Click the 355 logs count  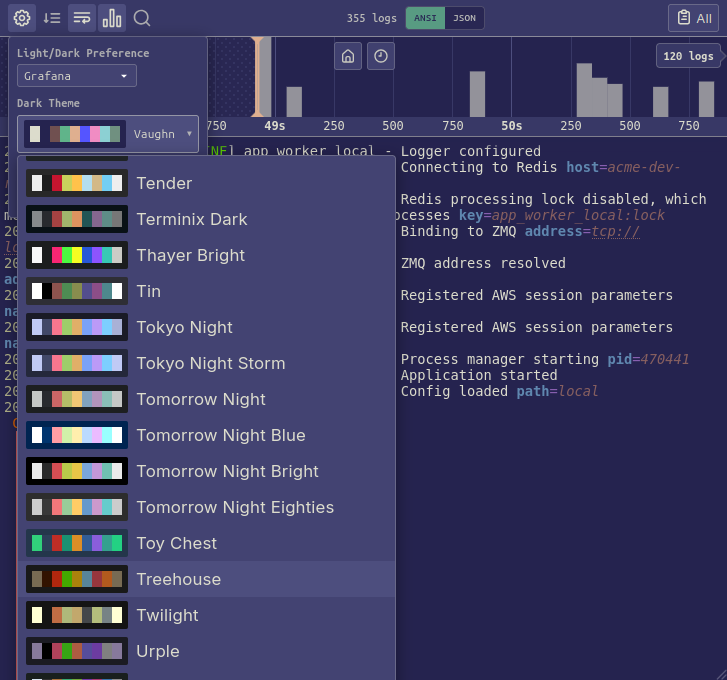coord(371,18)
